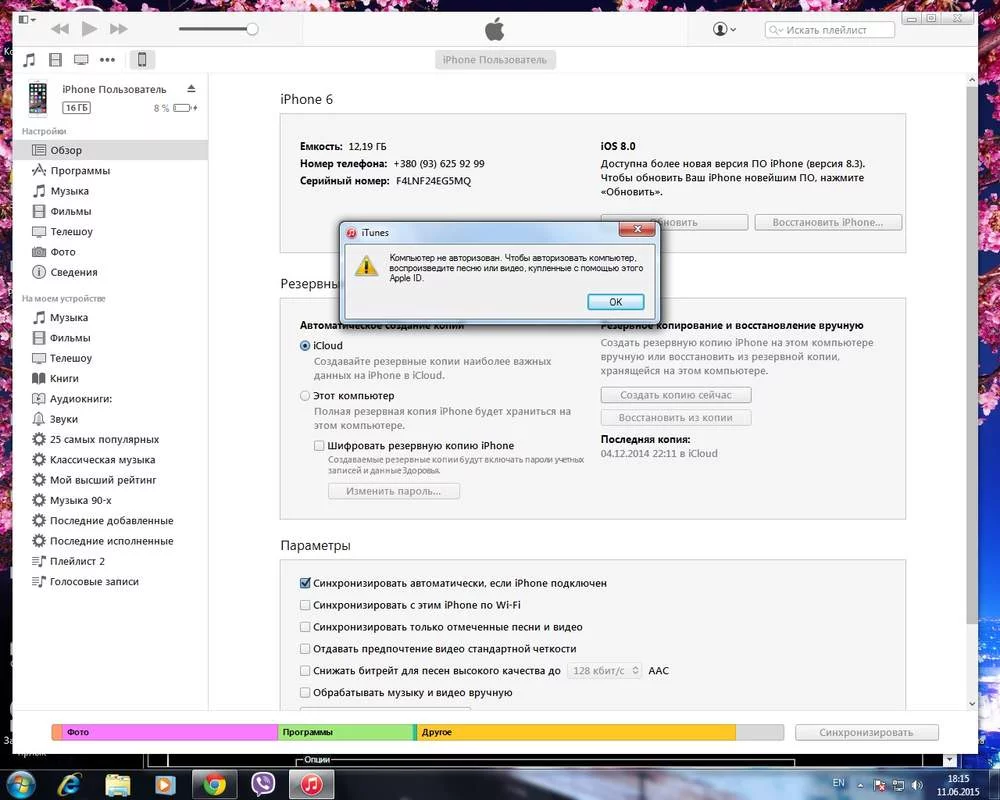Select the Этот компьютер backup option

click(305, 396)
